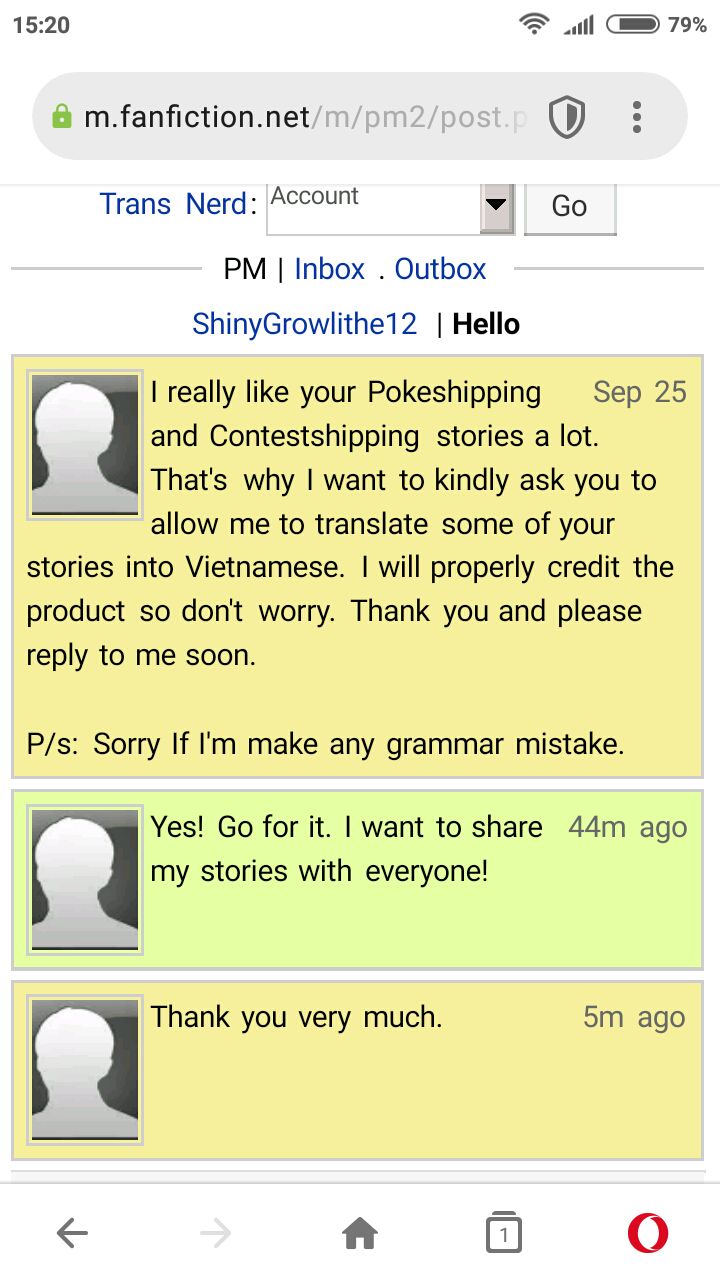Tap the green padlock security icon
The image size is (720, 1280).
coord(62,118)
